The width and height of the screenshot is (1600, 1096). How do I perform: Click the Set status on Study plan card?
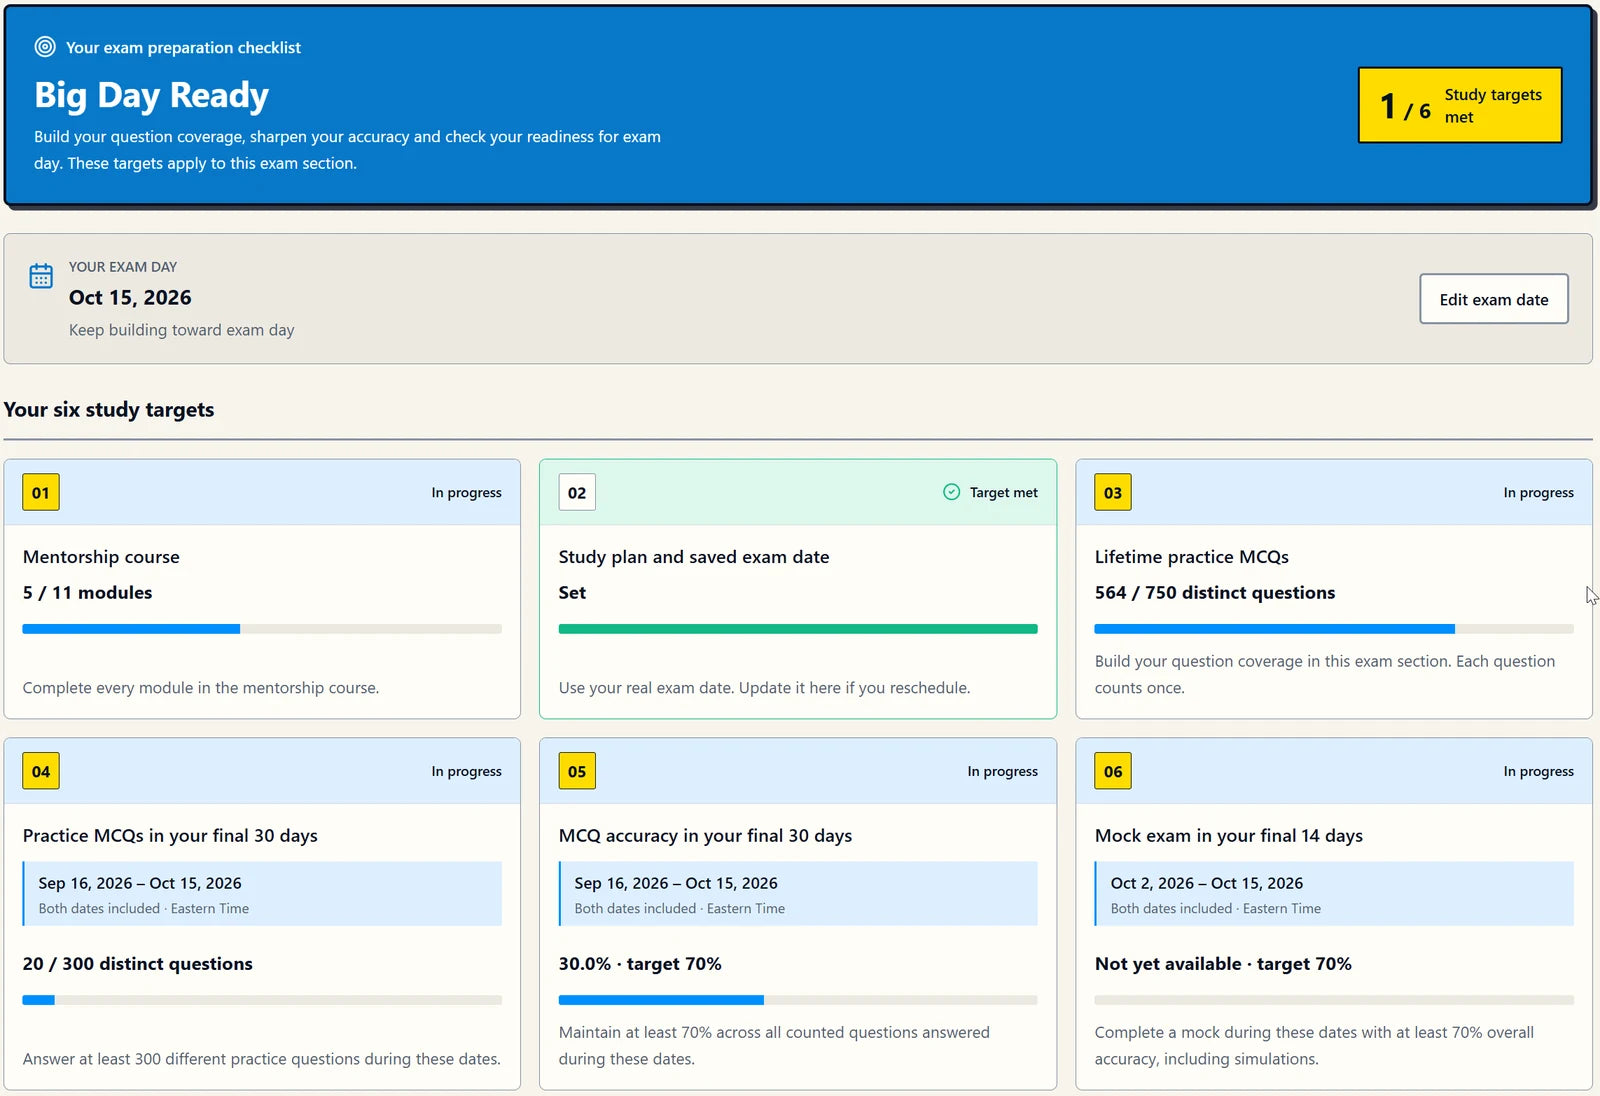pyautogui.click(x=572, y=593)
